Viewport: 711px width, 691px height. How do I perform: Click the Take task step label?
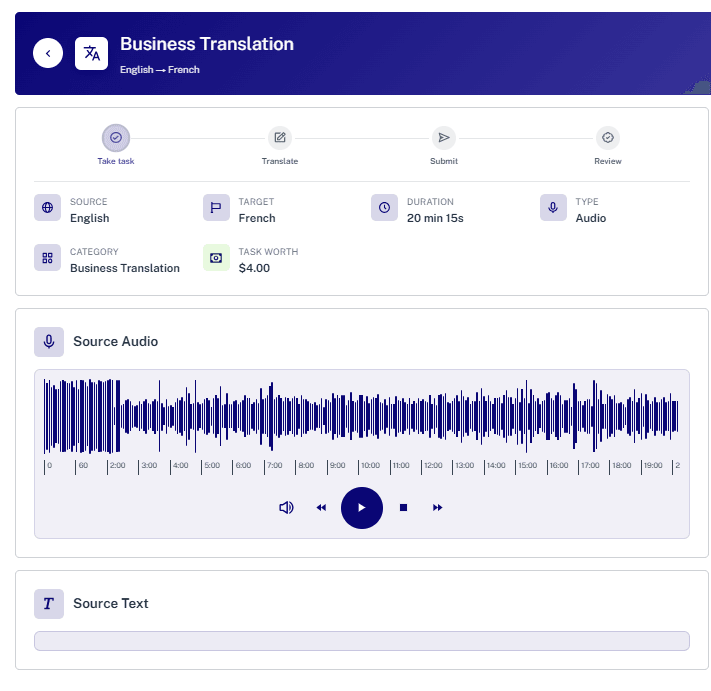coord(116,161)
